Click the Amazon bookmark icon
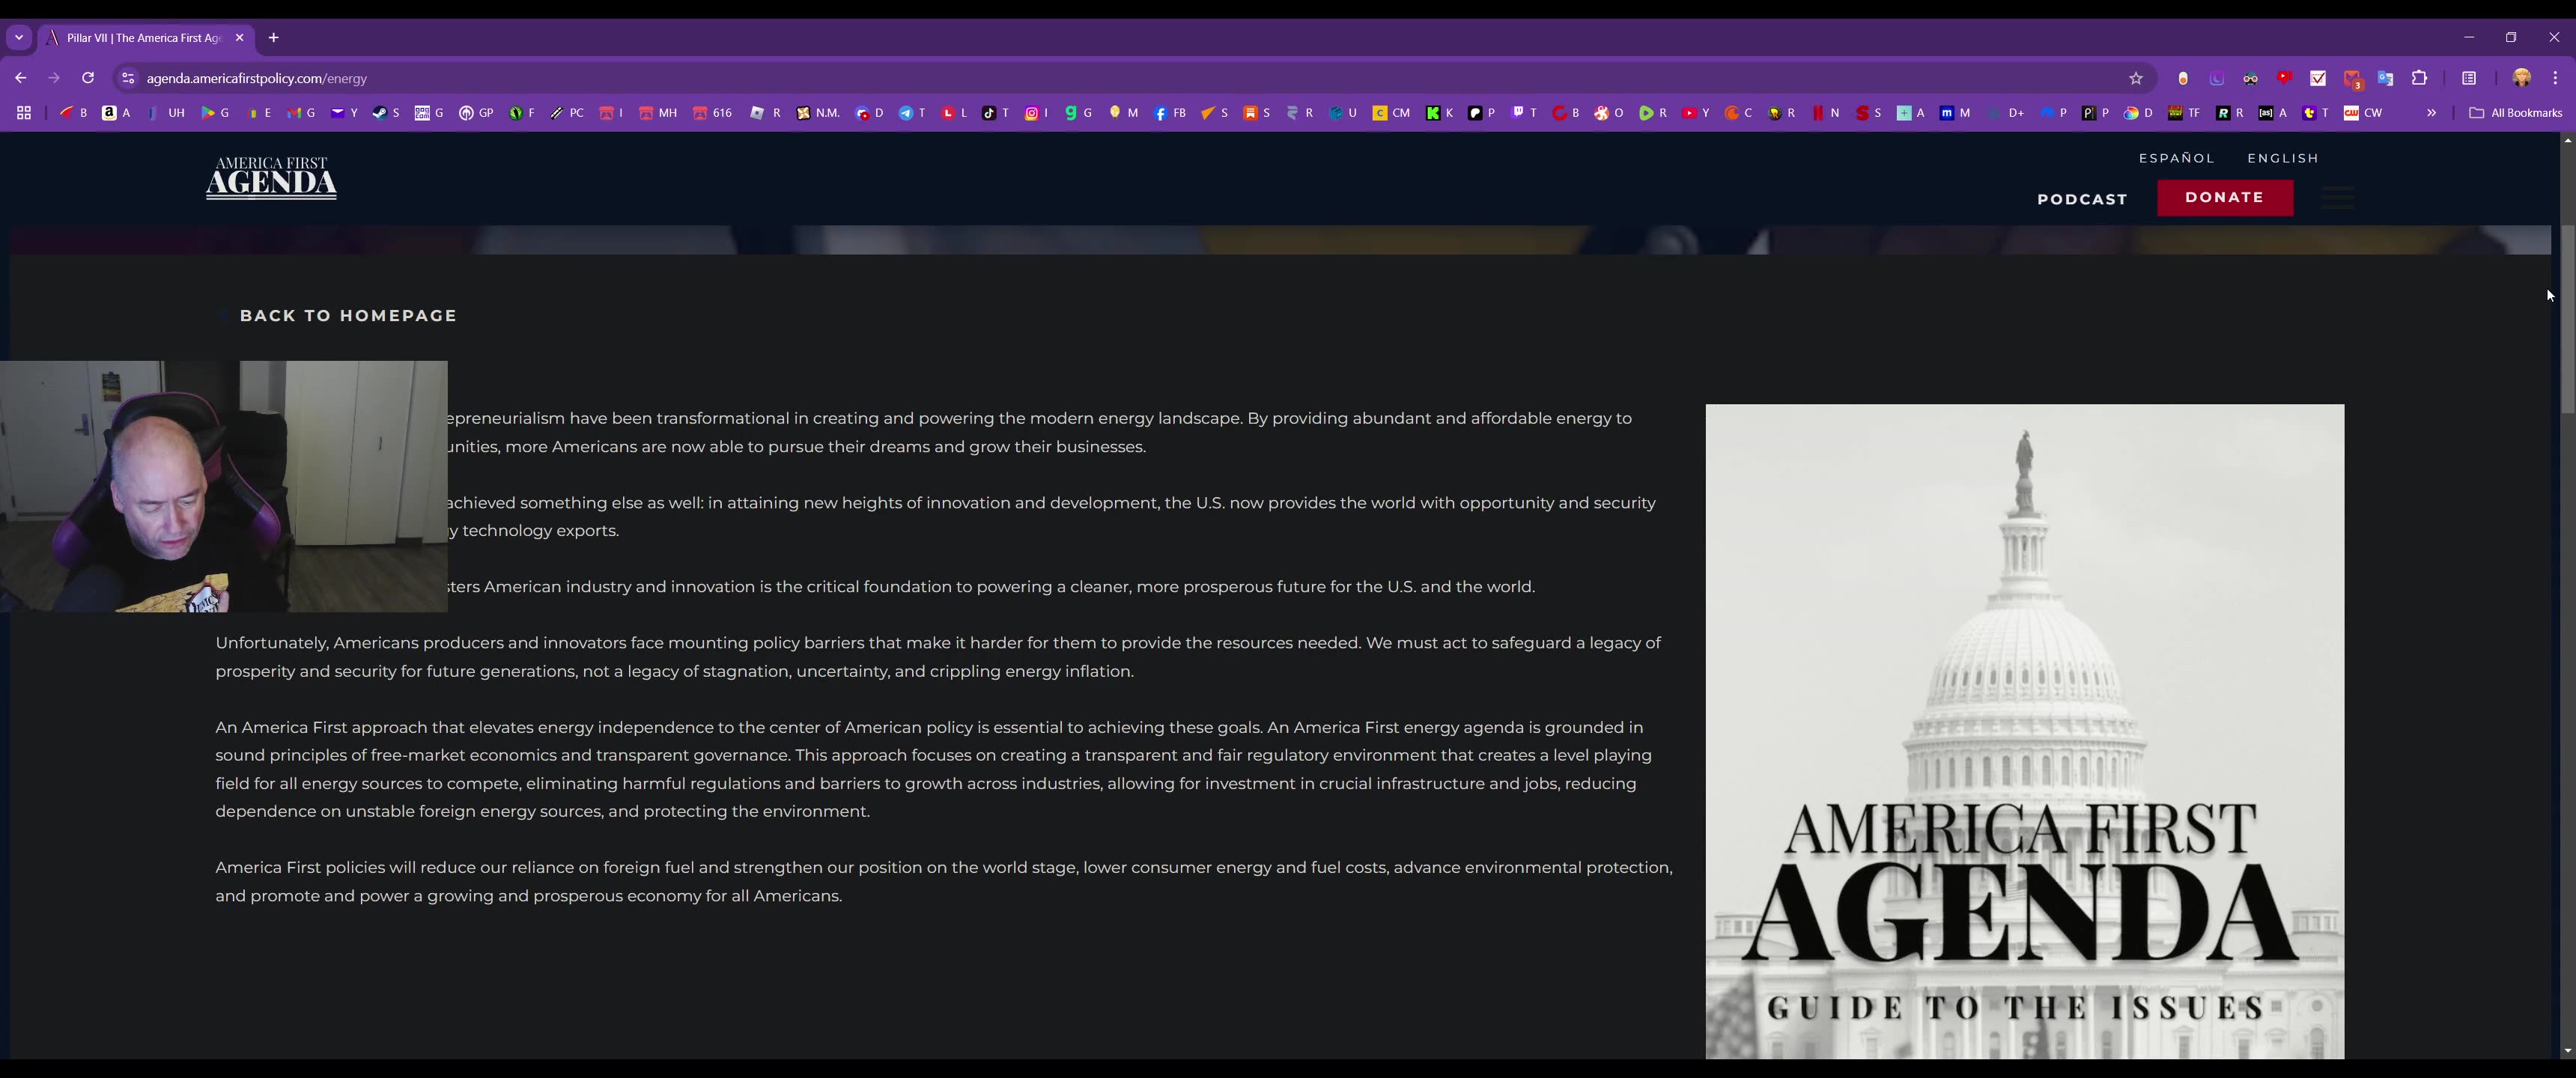Viewport: 2576px width, 1078px height. pyautogui.click(x=109, y=113)
